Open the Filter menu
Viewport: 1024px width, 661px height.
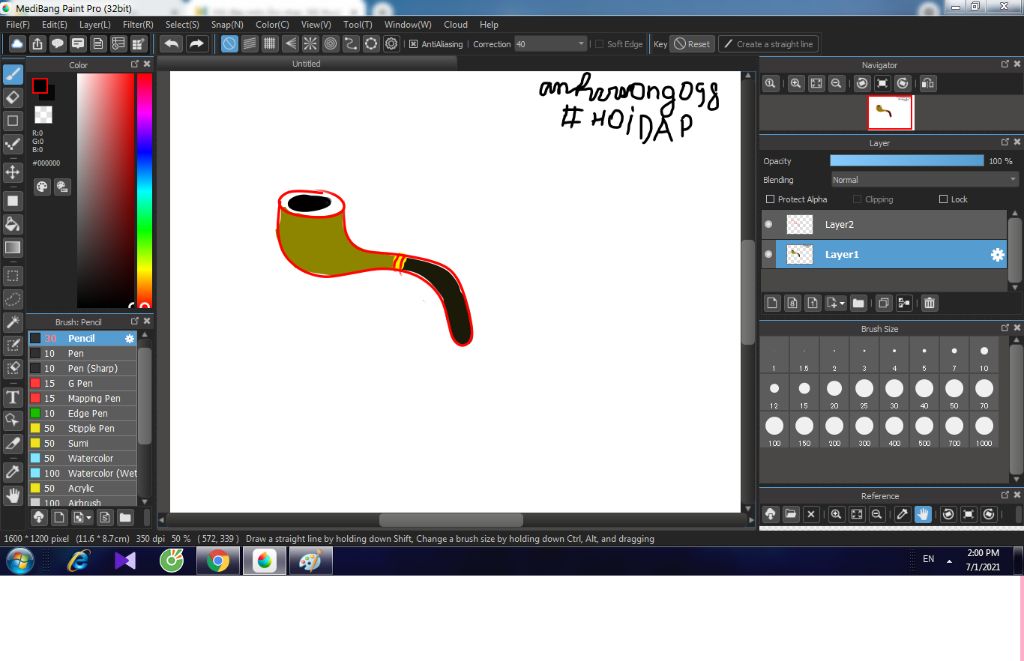coord(138,24)
